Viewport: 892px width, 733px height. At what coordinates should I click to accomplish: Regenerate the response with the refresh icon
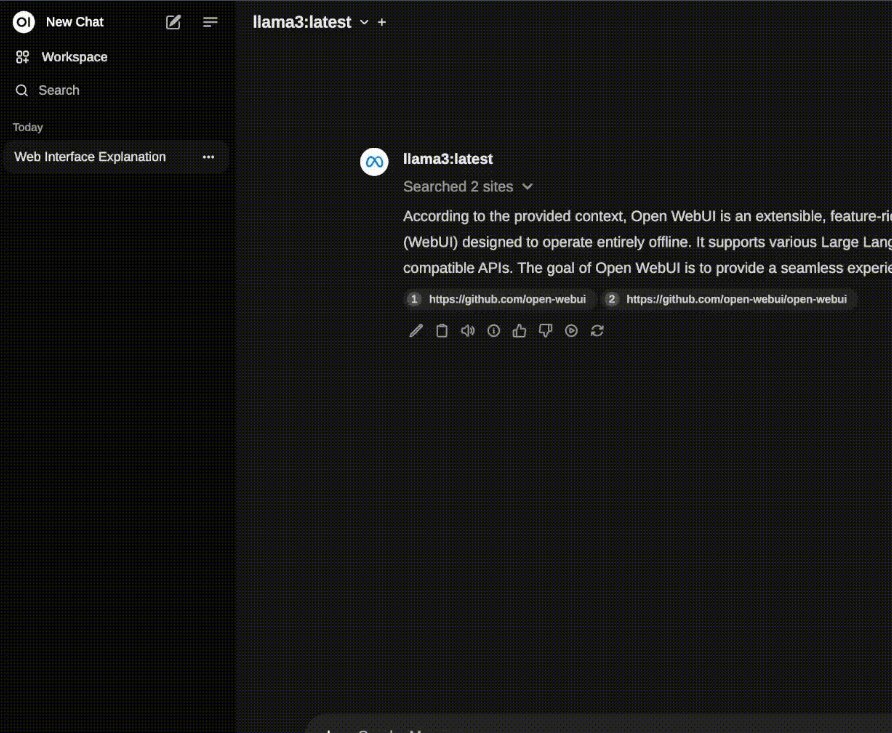(597, 331)
